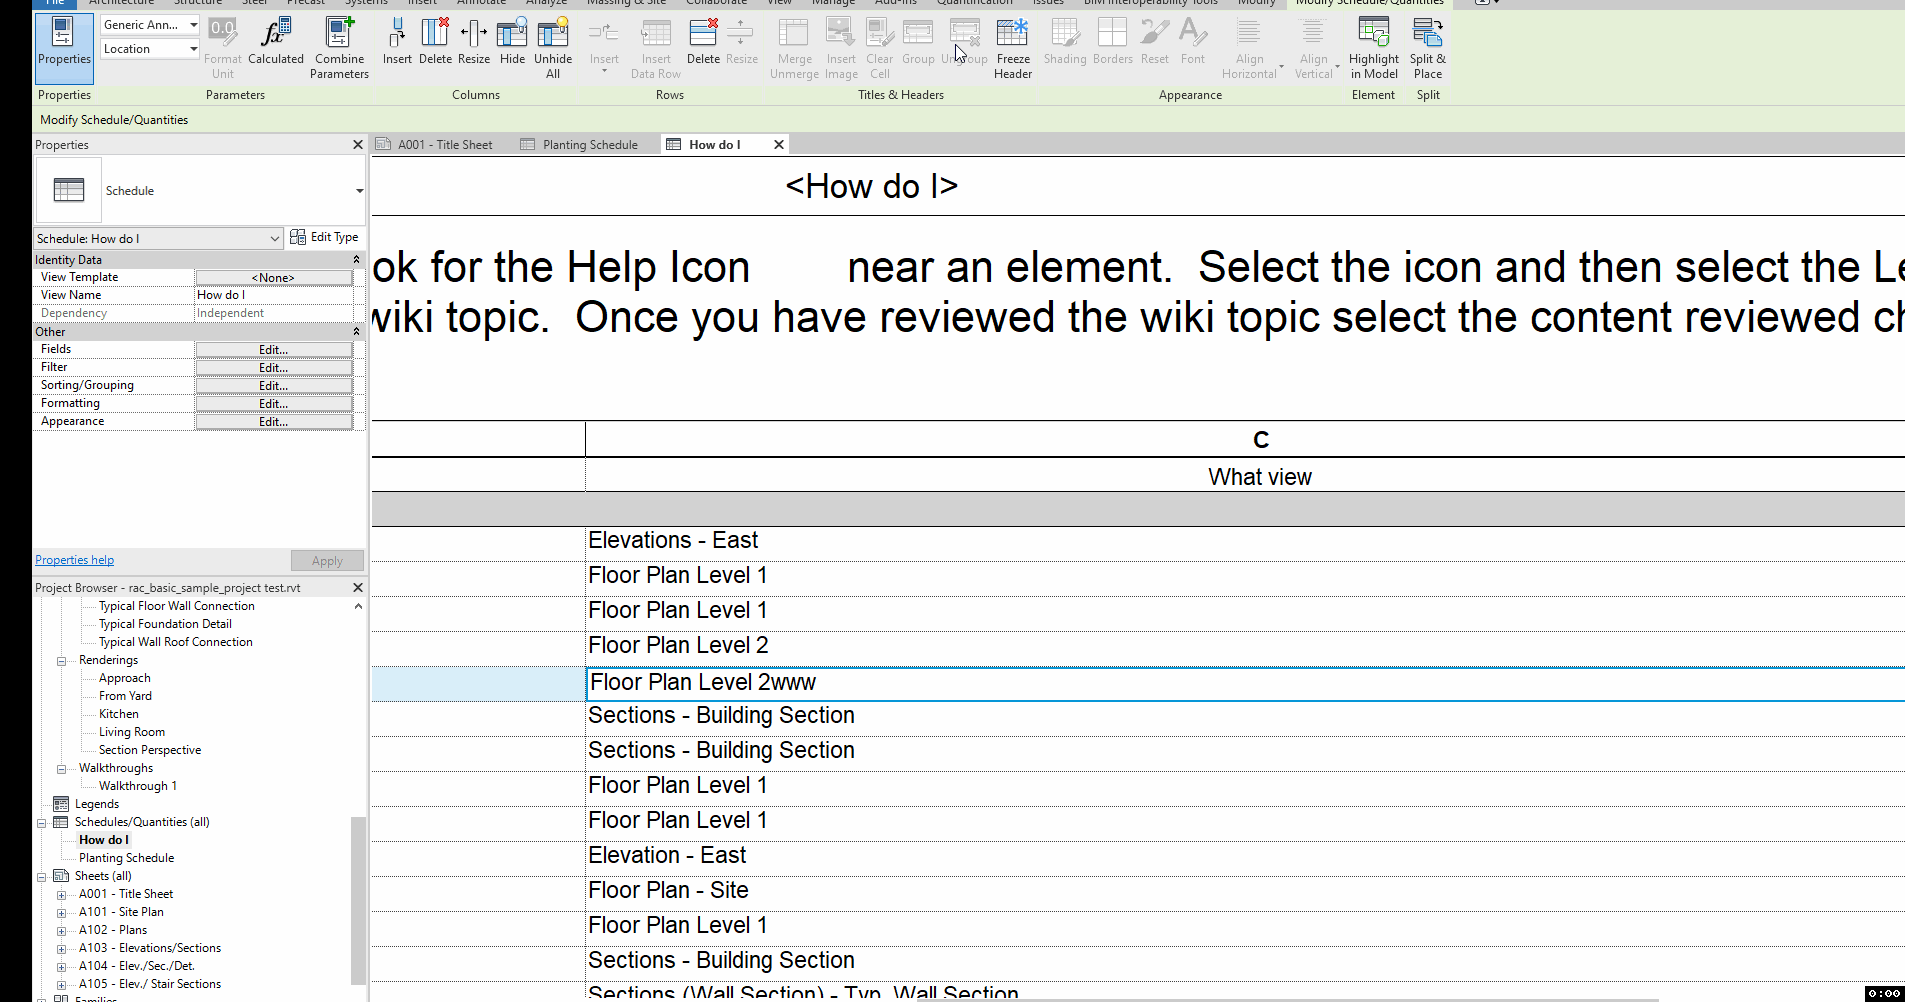This screenshot has width=1905, height=1002.
Task: Delete the column using the Columns Delete icon
Action: point(435,43)
